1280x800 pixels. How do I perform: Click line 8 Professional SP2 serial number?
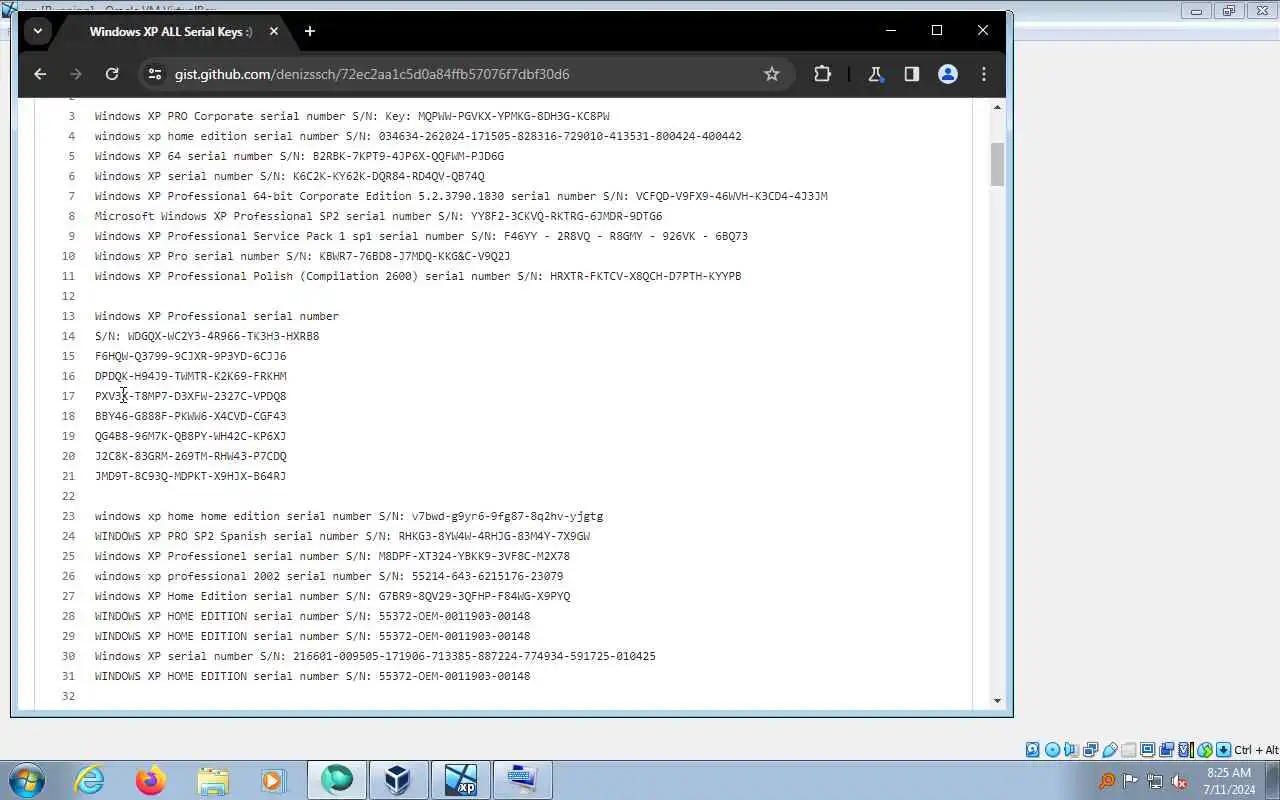click(x=378, y=216)
